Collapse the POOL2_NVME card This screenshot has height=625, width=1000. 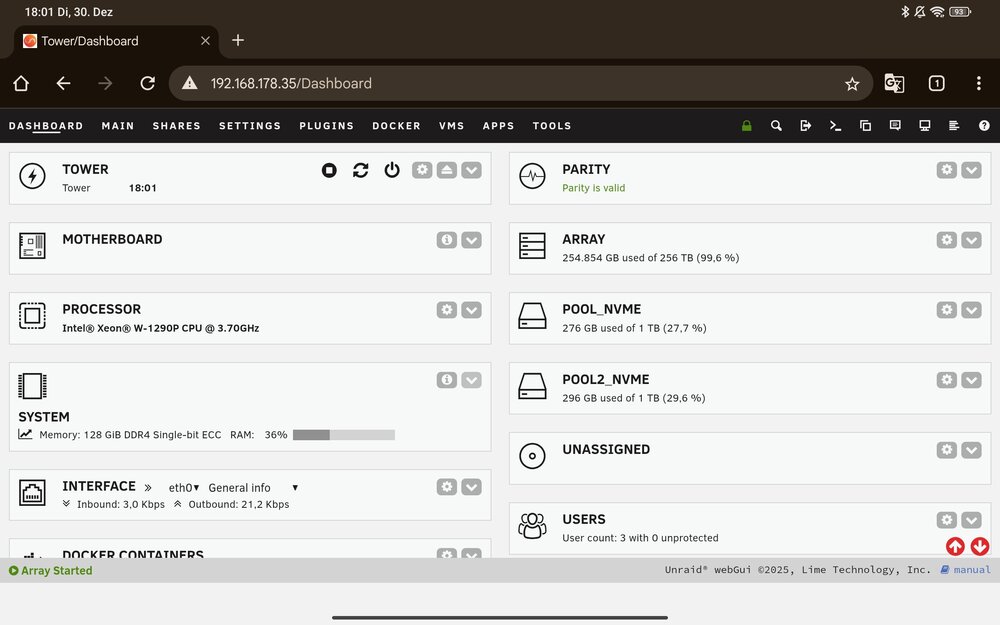[971, 380]
